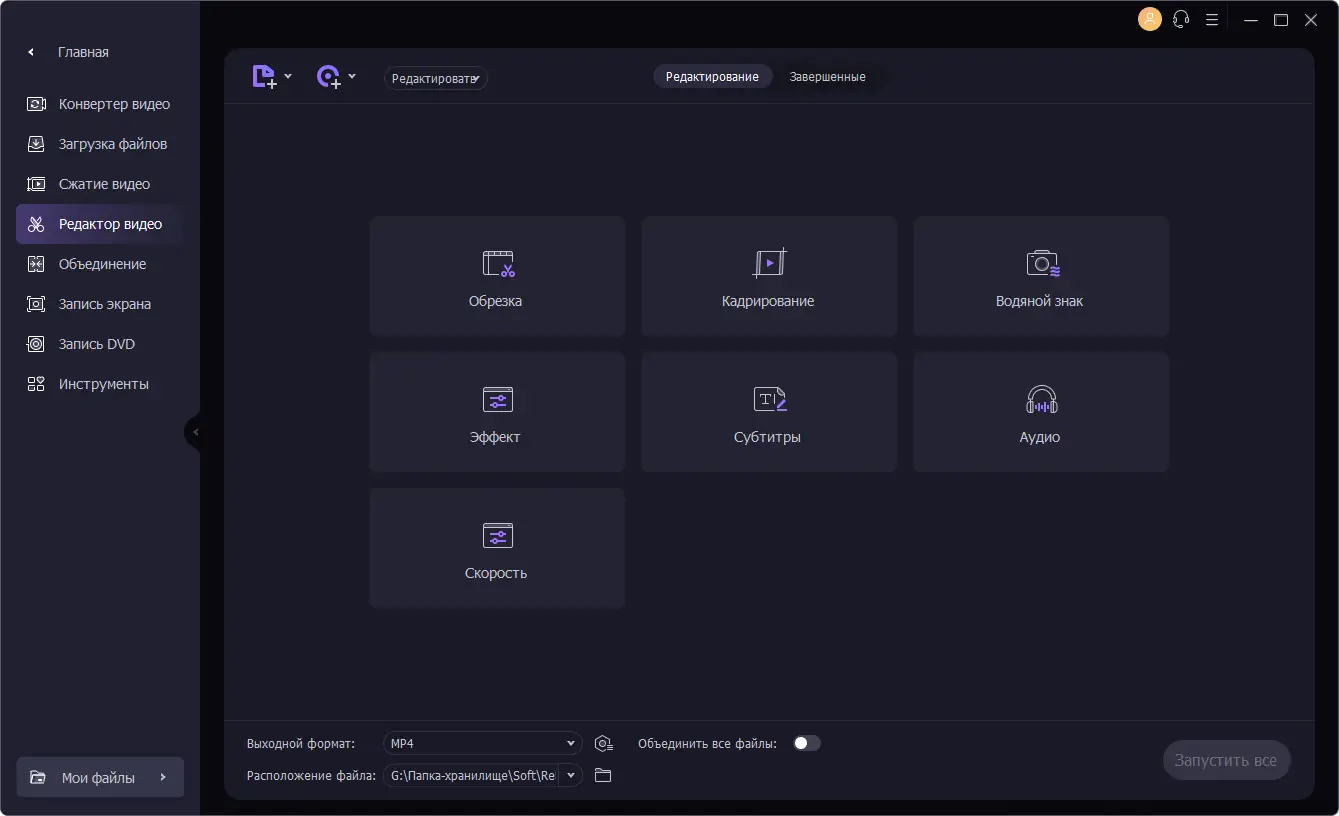Open the user account avatar

click(1150, 19)
